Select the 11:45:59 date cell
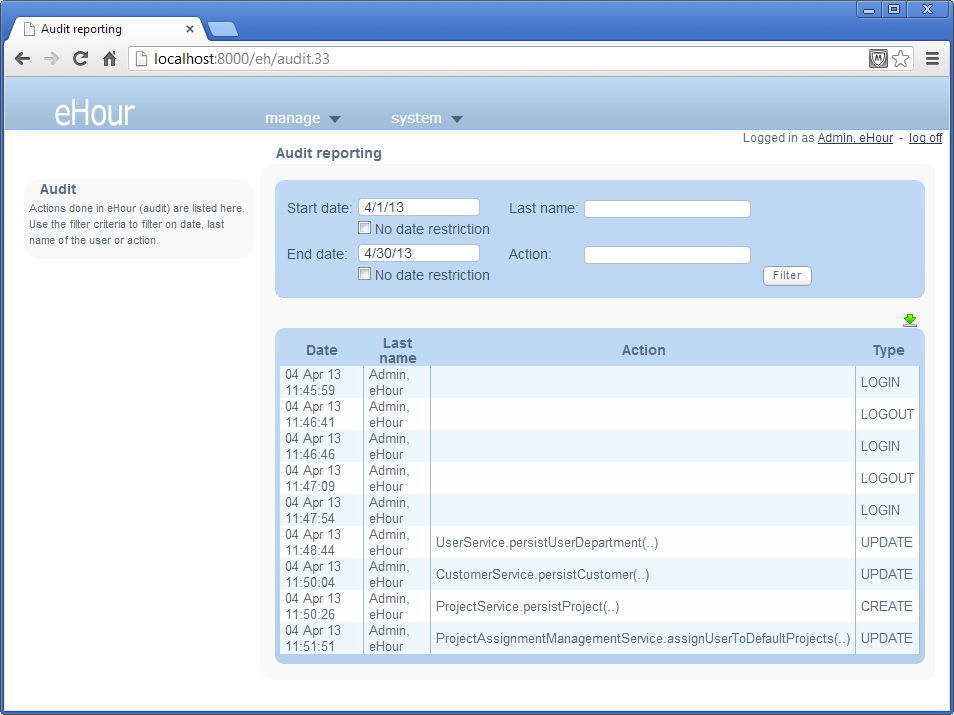The image size is (954, 715). pyautogui.click(x=322, y=382)
